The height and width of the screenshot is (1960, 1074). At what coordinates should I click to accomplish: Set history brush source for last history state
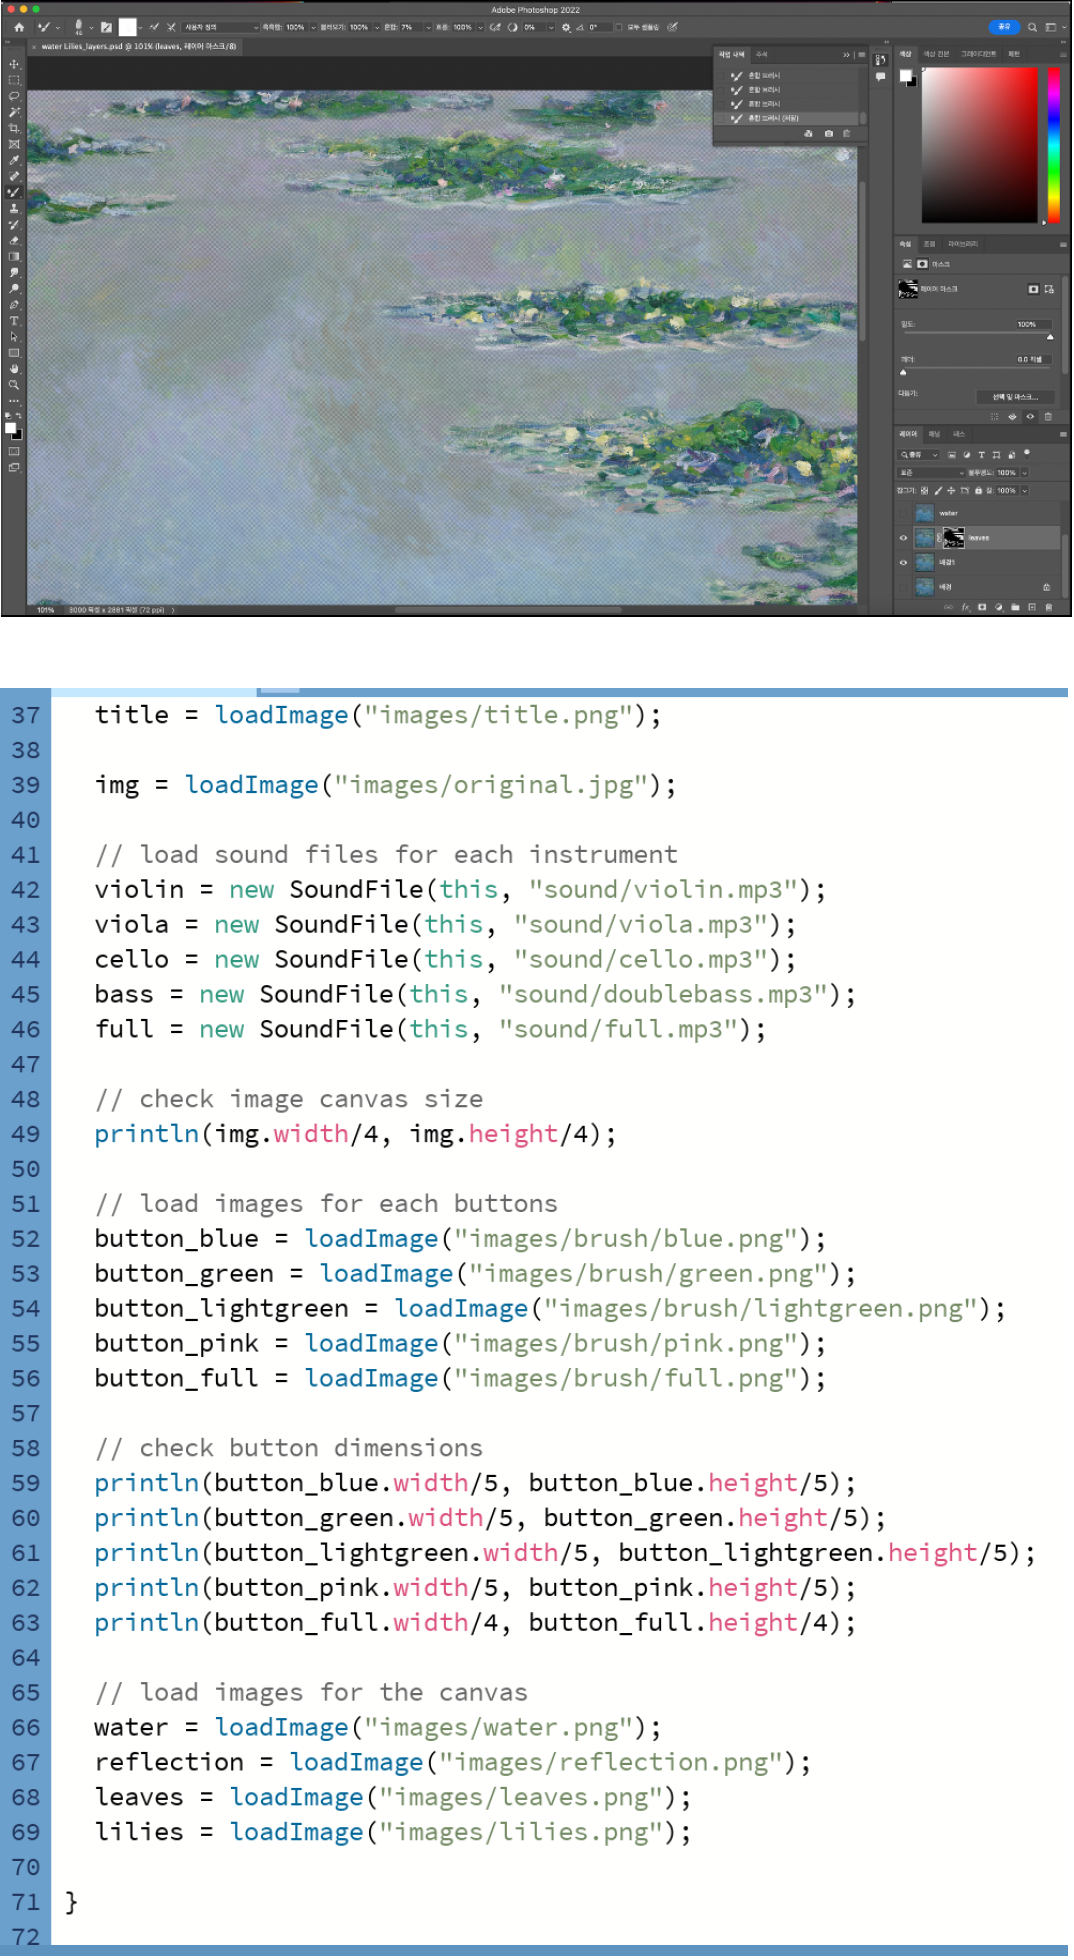point(722,118)
